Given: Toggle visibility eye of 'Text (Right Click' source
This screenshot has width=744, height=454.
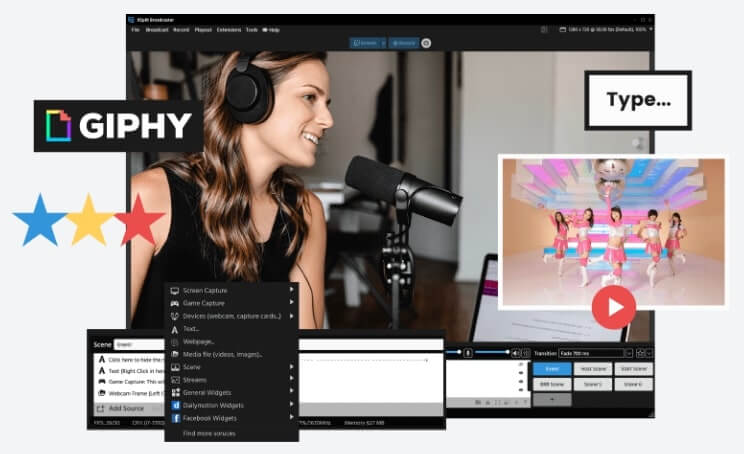Looking at the screenshot, I should 521,373.
